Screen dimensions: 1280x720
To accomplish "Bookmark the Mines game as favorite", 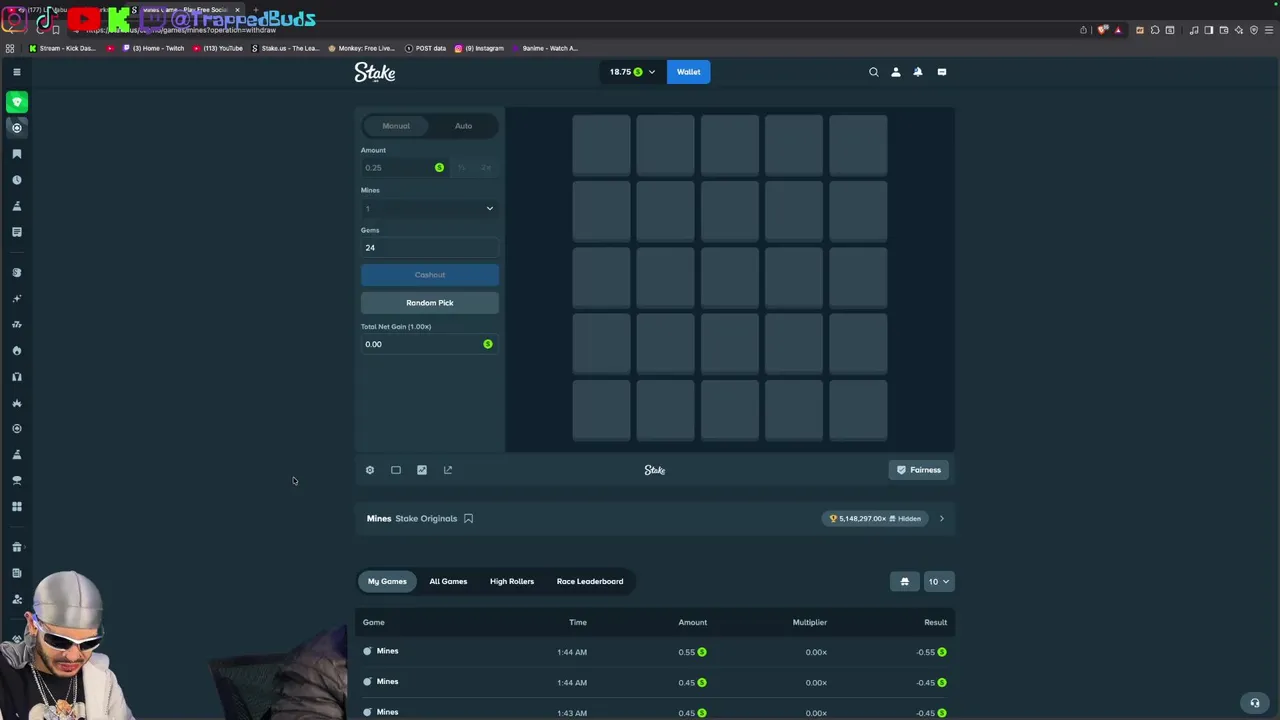I will coord(468,518).
